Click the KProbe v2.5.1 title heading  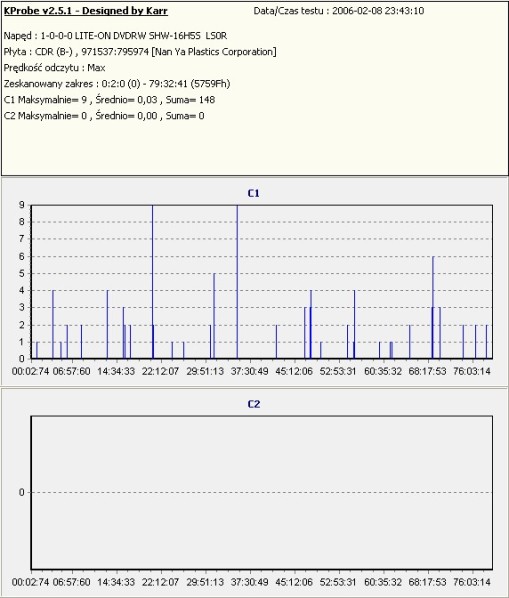click(x=85, y=11)
